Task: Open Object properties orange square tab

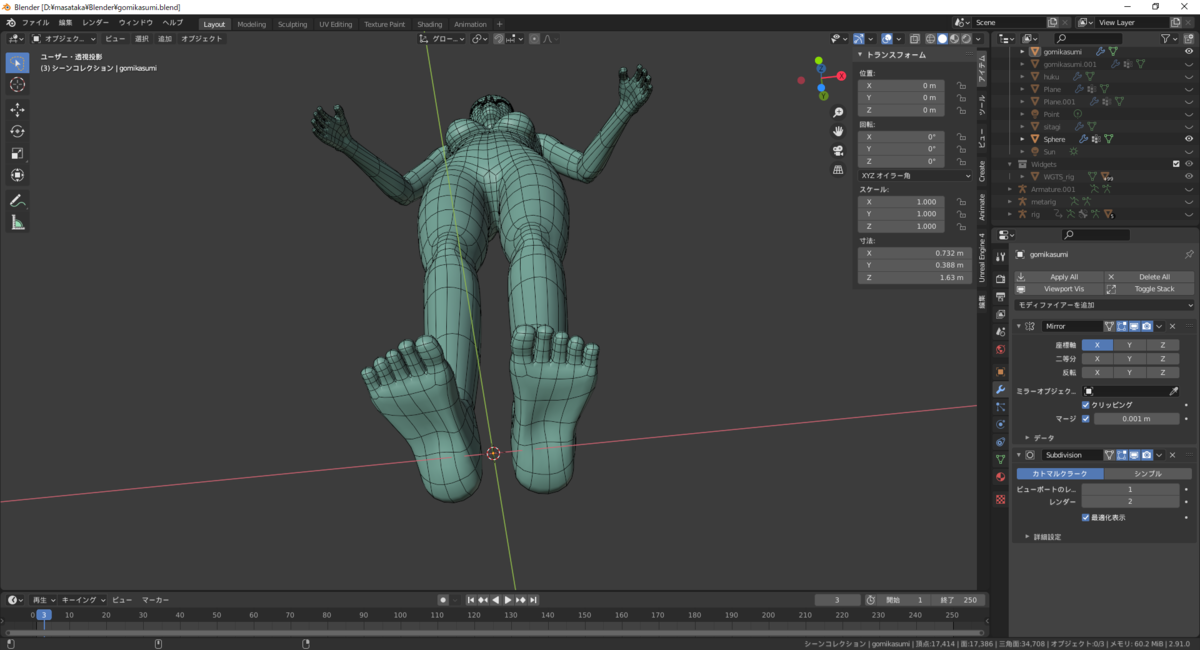Action: click(x=1000, y=371)
